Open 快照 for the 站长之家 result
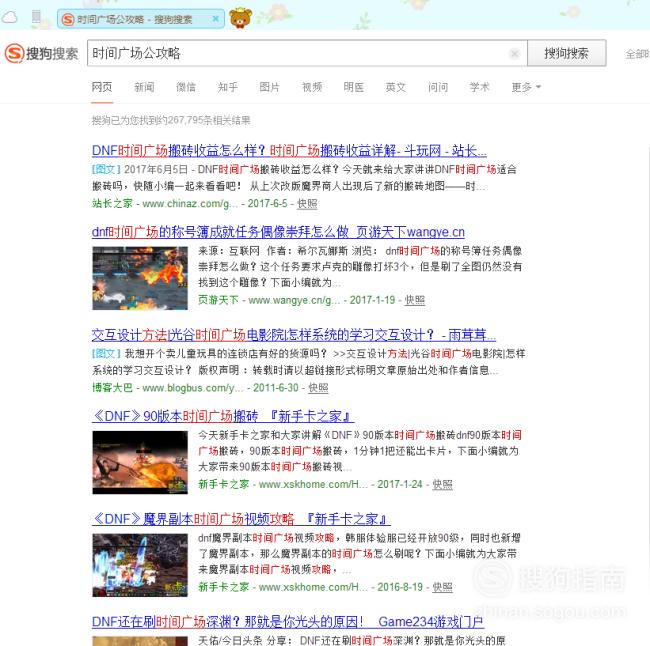650x646 pixels. click(307, 204)
